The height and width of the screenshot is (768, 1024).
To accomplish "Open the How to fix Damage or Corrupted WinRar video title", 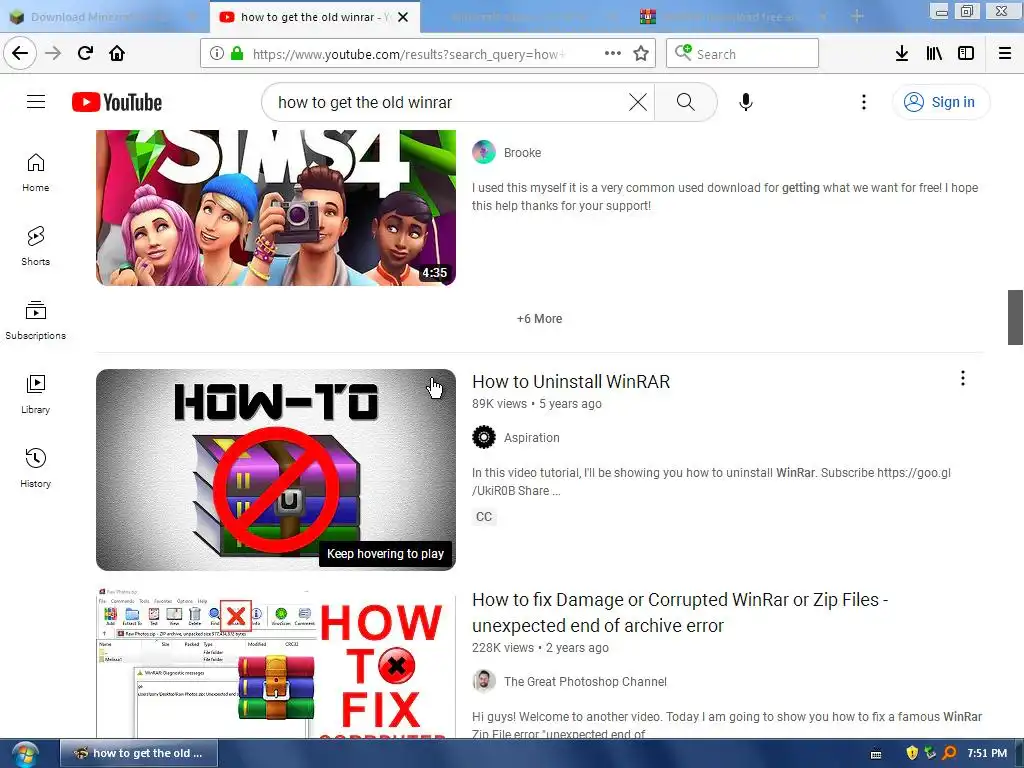I will [x=680, y=613].
